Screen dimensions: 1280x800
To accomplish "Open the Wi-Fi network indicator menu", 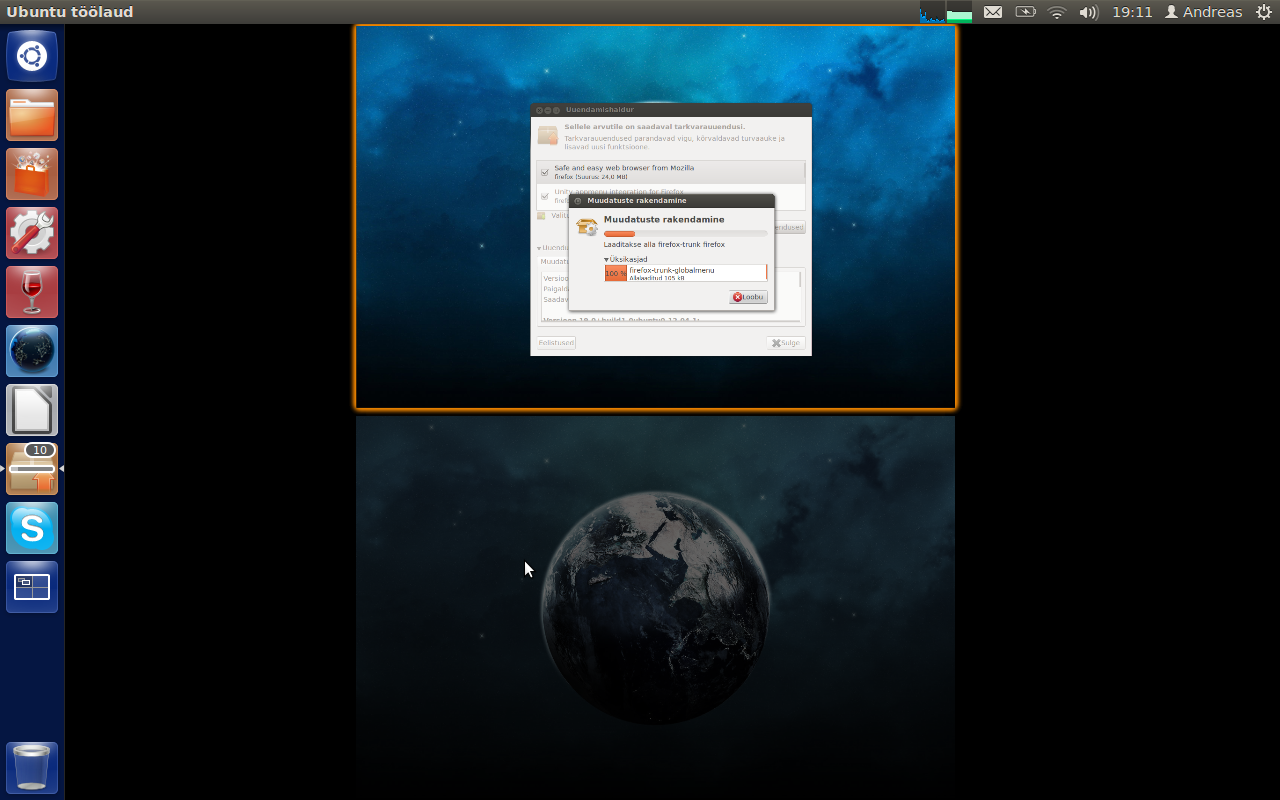I will click(1057, 12).
